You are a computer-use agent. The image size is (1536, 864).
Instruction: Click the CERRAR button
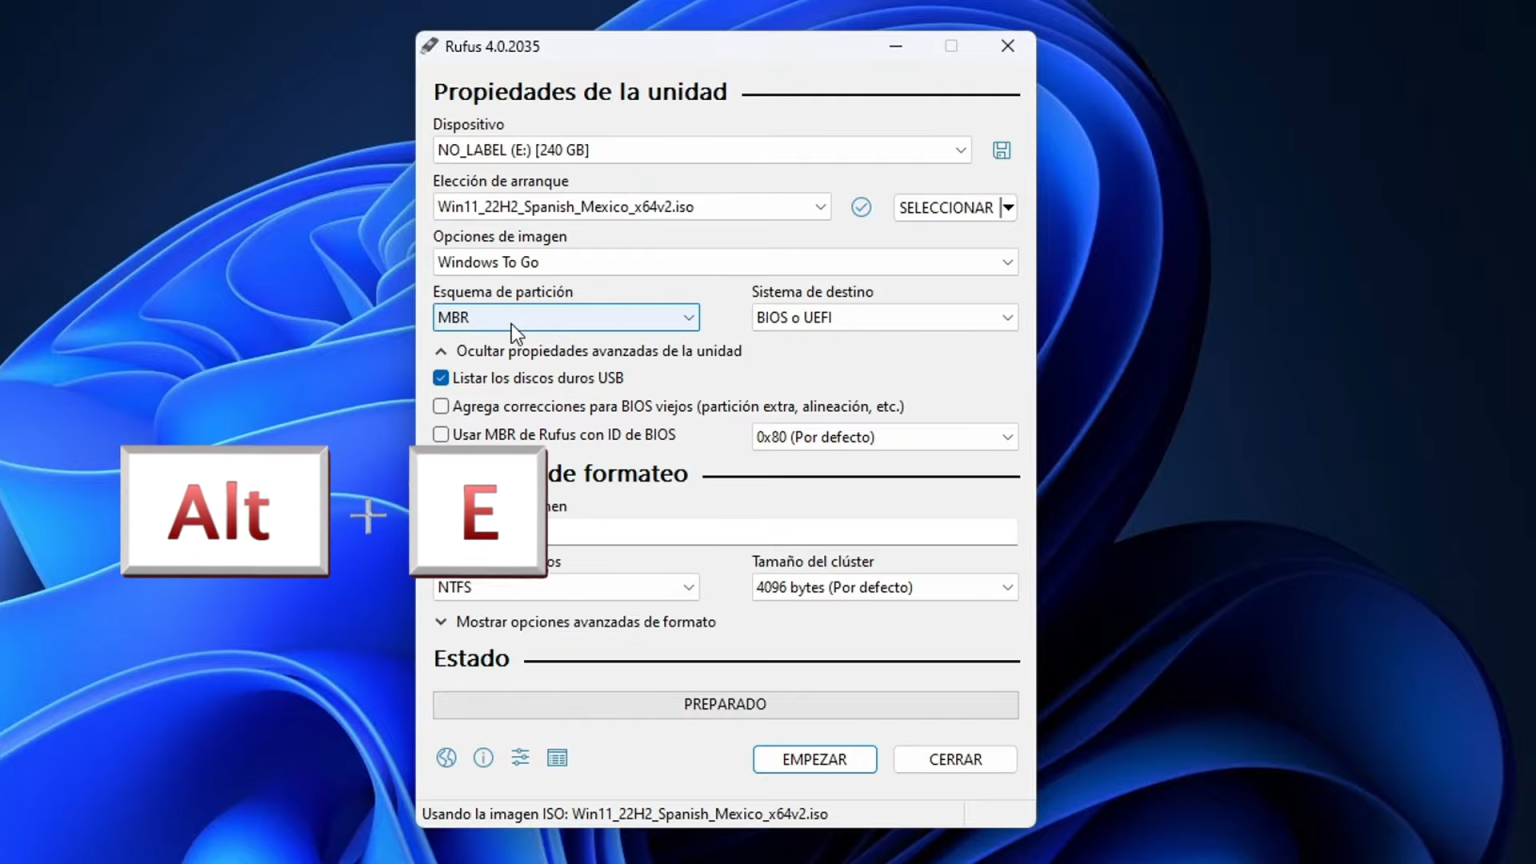pyautogui.click(x=954, y=759)
